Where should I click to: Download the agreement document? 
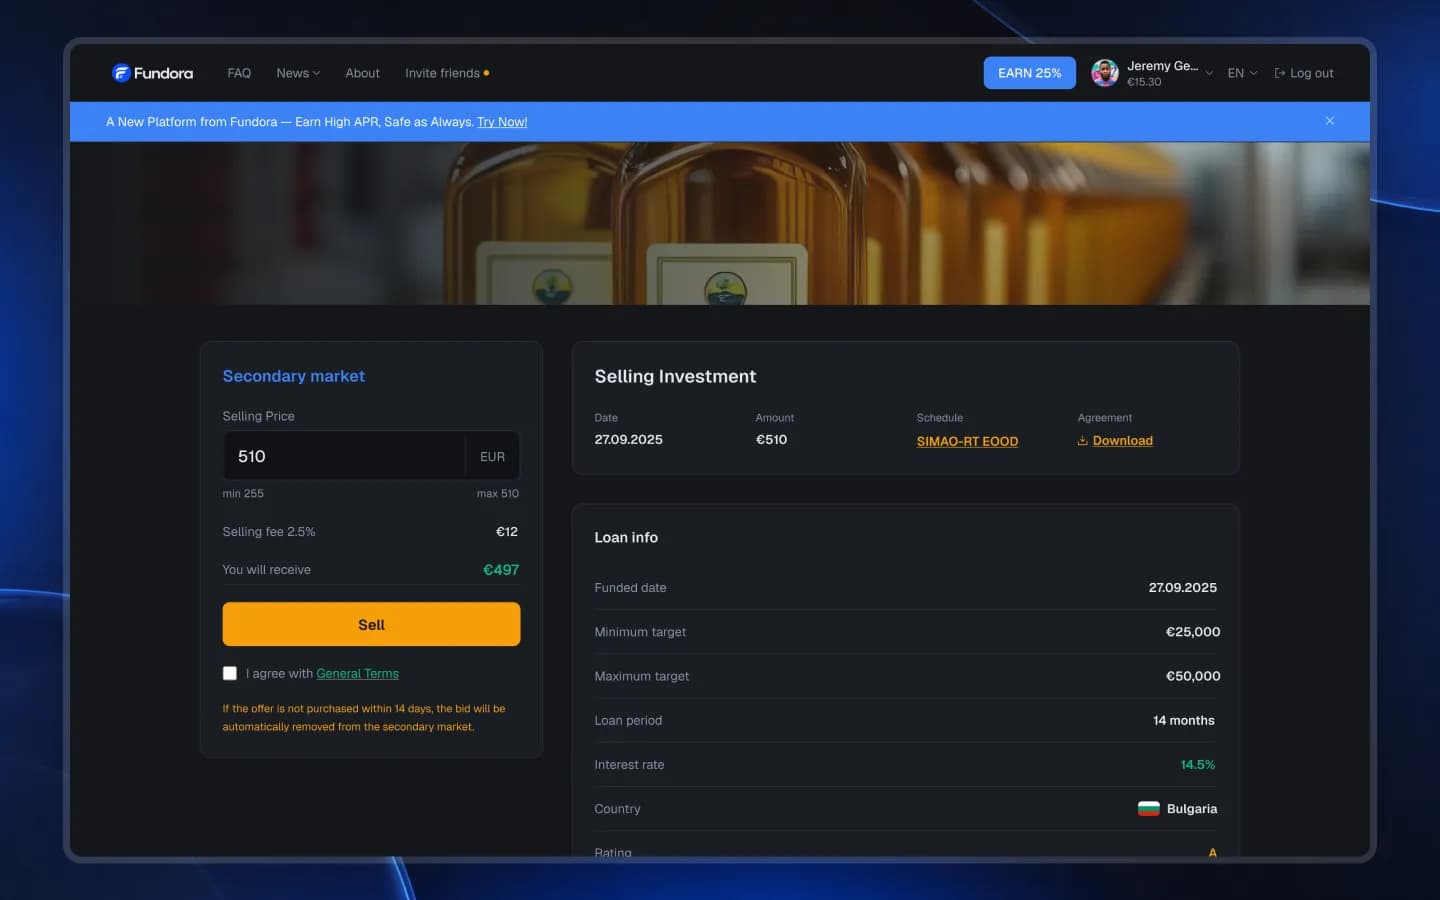[x=1115, y=441]
